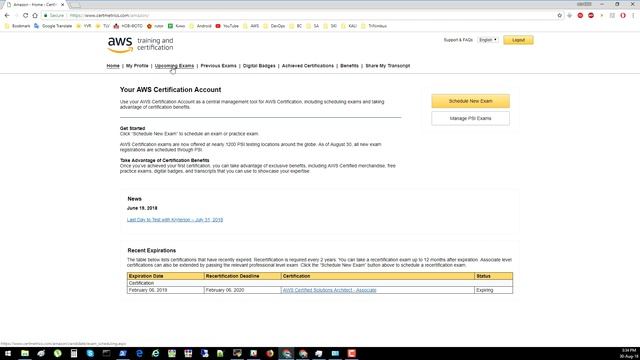Open Firefox from the taskbar
The width and height of the screenshot is (640, 360).
(x=270, y=353)
